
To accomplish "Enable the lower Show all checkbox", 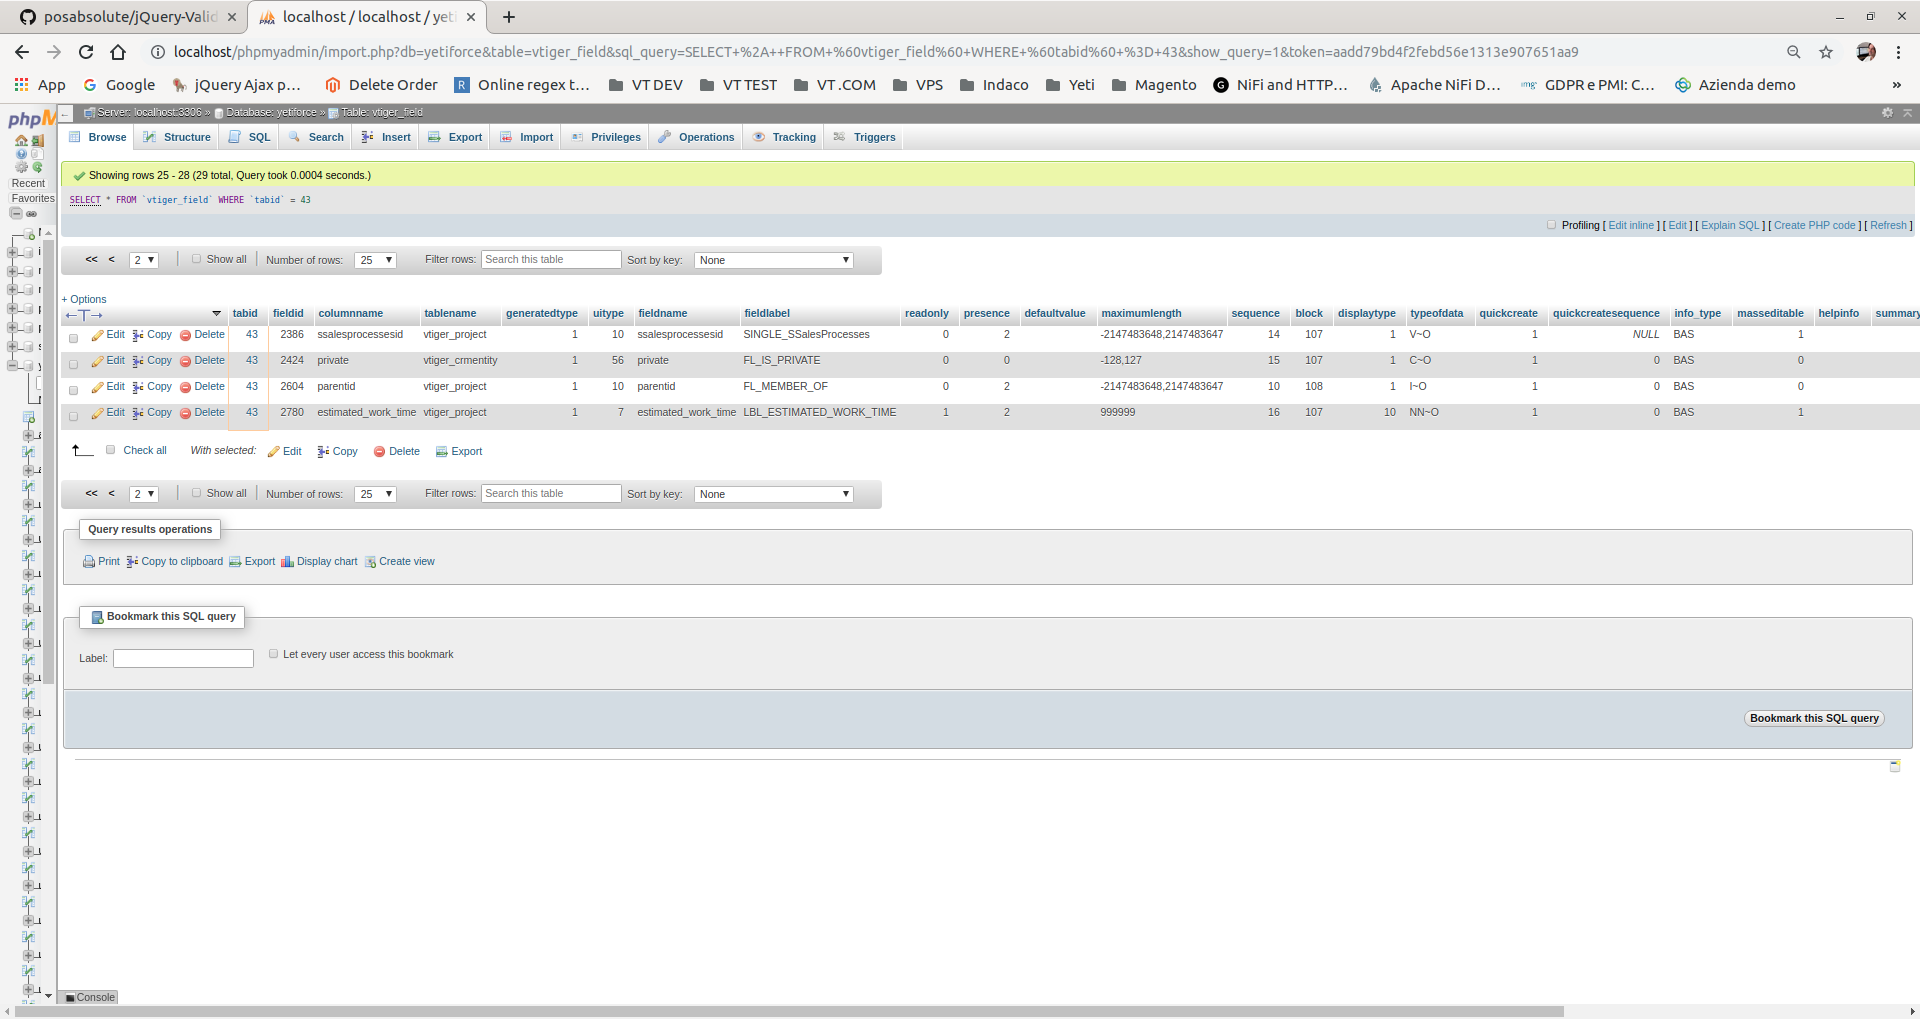I will coord(197,492).
